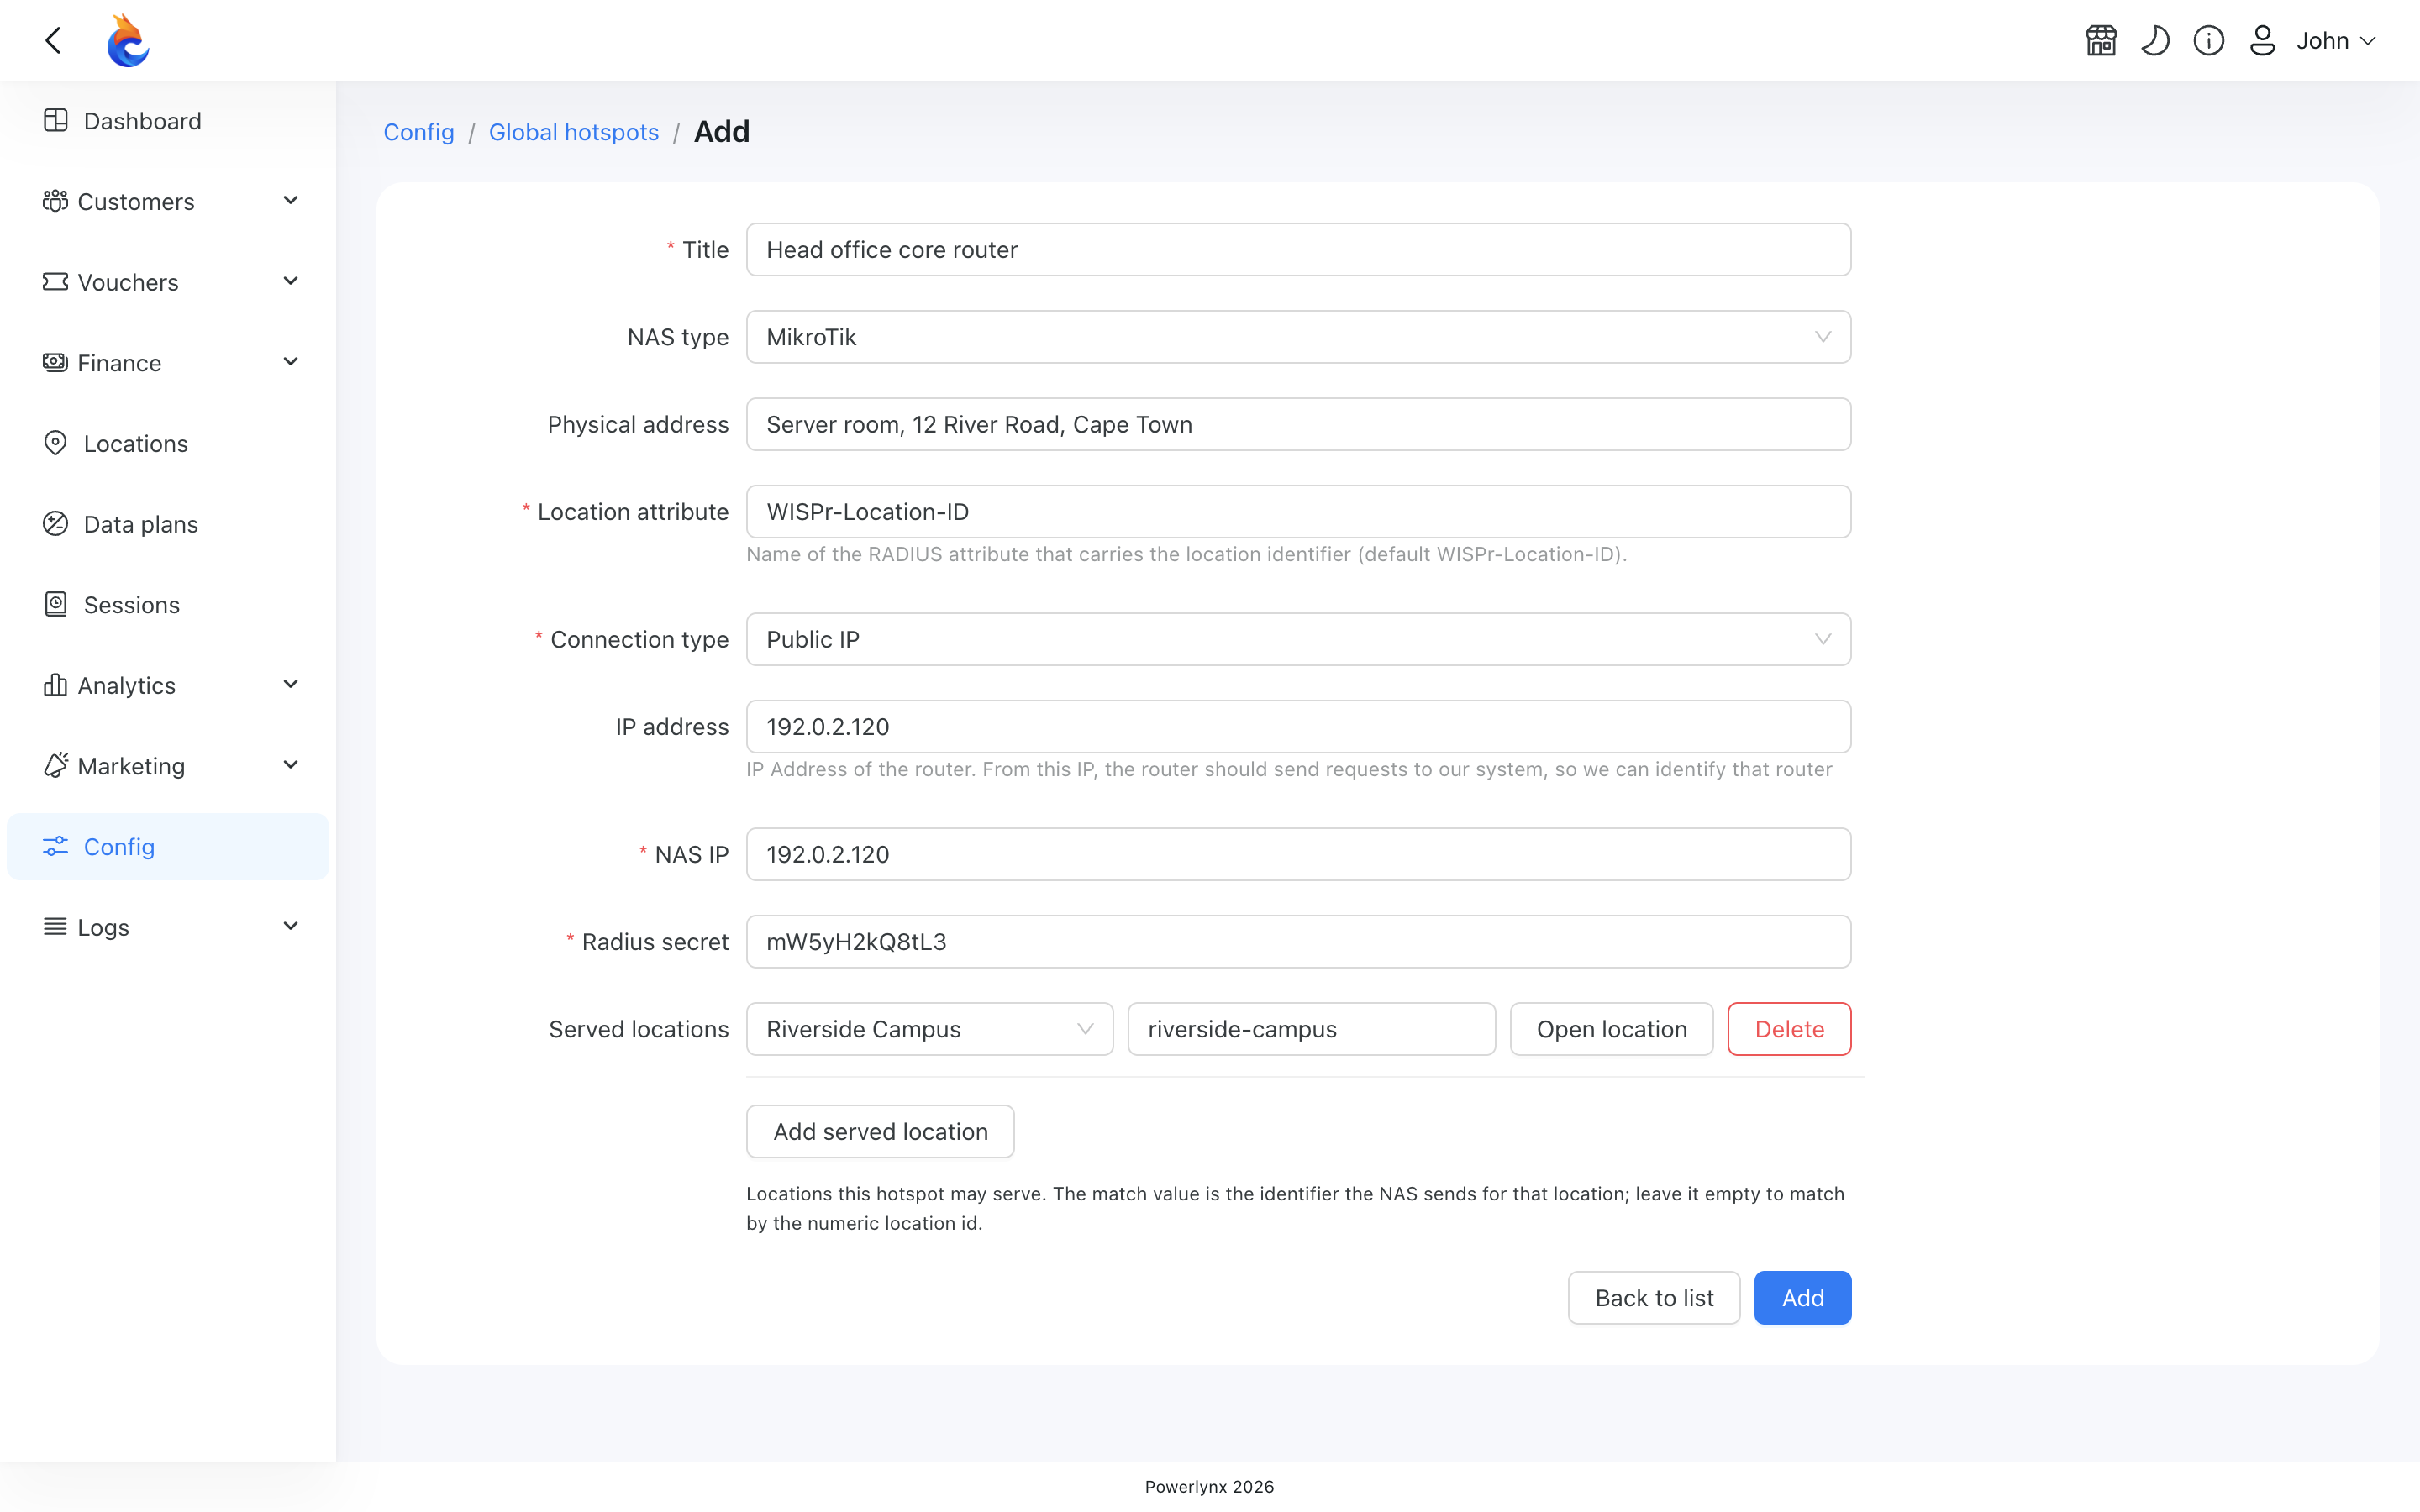Click the IP address input field
This screenshot has height=1512, width=2420.
1298,727
